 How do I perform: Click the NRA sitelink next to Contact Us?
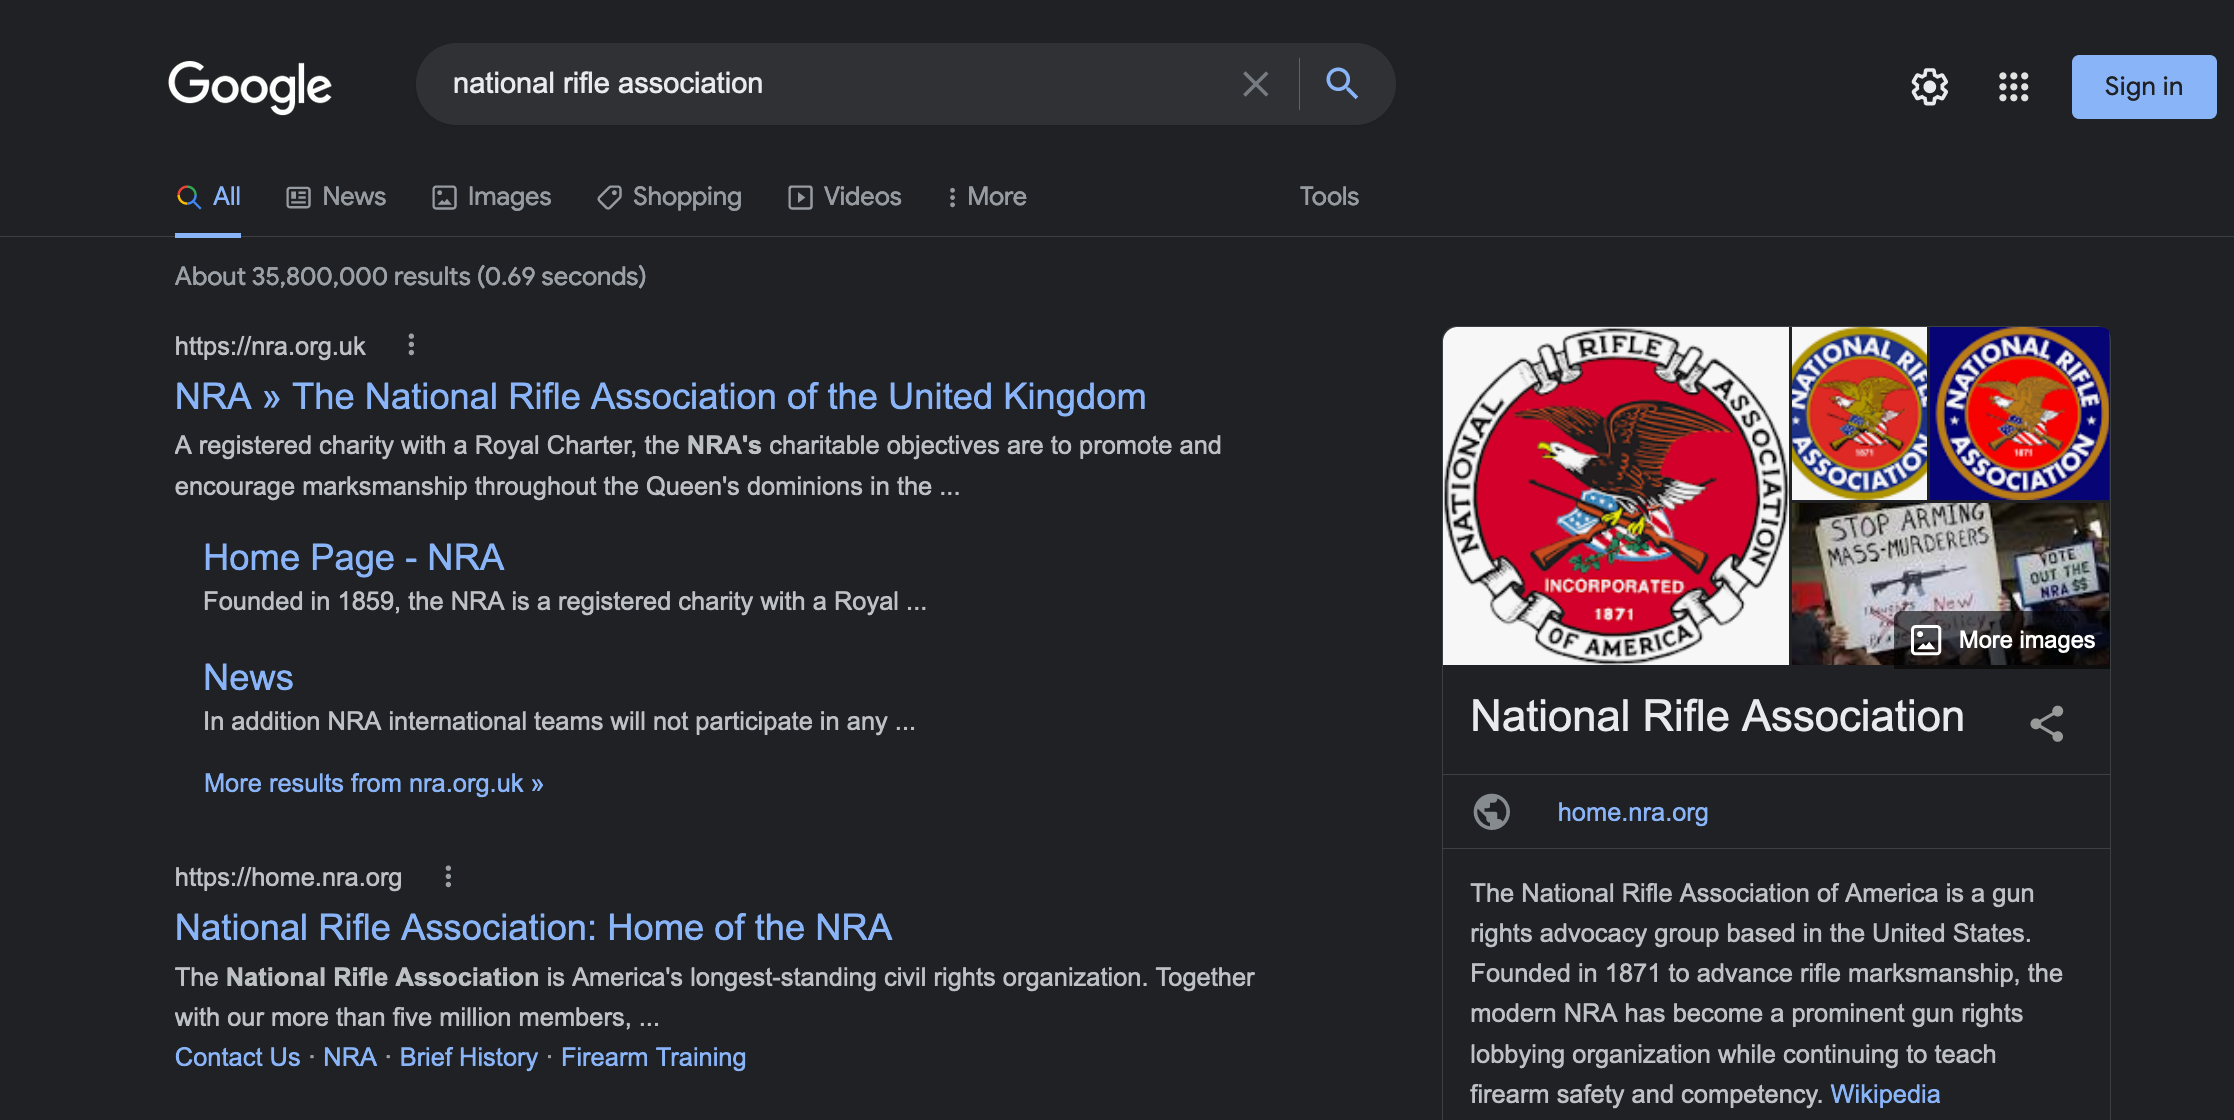[x=350, y=1057]
